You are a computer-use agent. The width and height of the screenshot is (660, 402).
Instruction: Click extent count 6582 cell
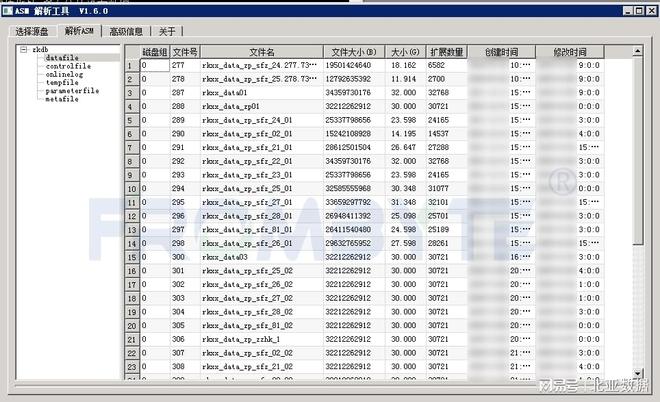click(x=446, y=66)
